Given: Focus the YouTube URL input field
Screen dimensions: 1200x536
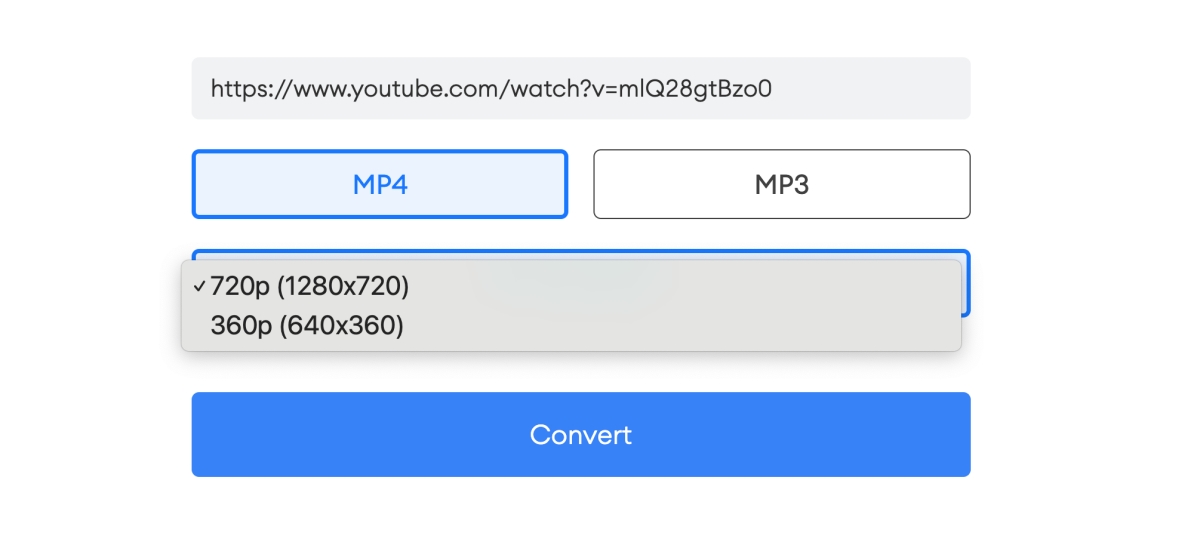Looking at the screenshot, I should click(x=580, y=88).
